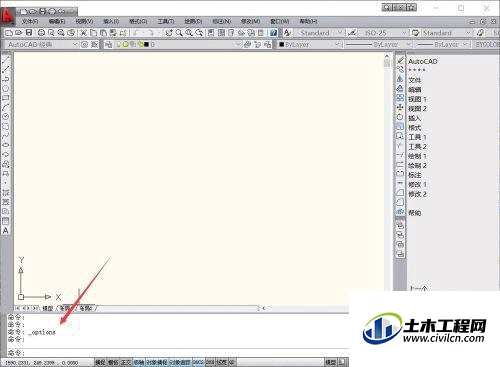Screen dimensions: 500x367
Task: Select the Multiline Text A tool
Action: coord(6,230)
